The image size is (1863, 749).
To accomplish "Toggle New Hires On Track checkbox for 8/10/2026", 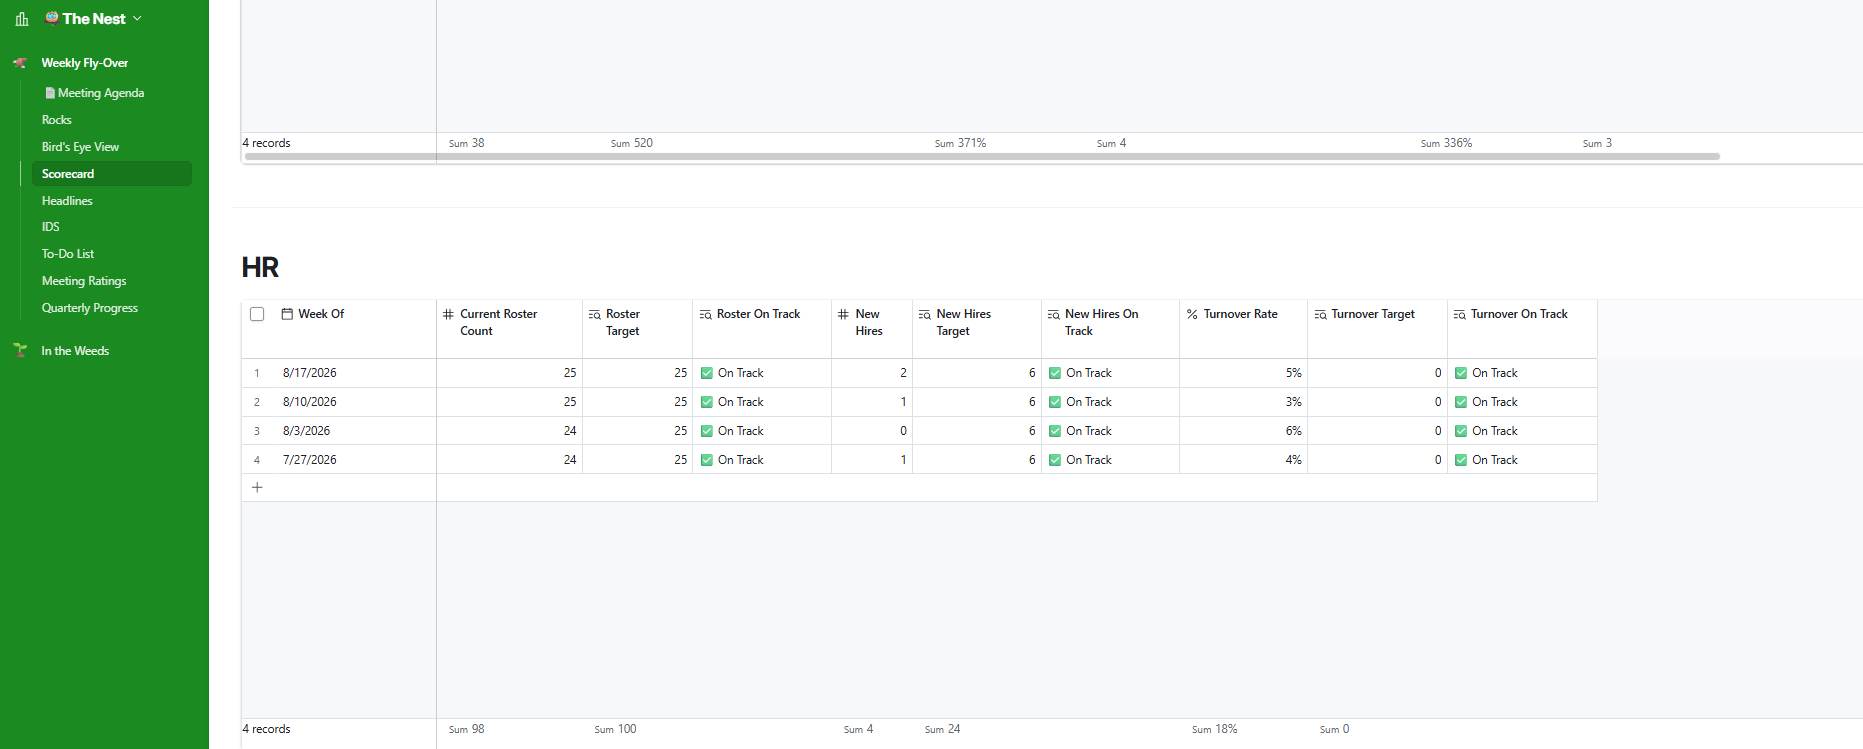I will tap(1055, 402).
